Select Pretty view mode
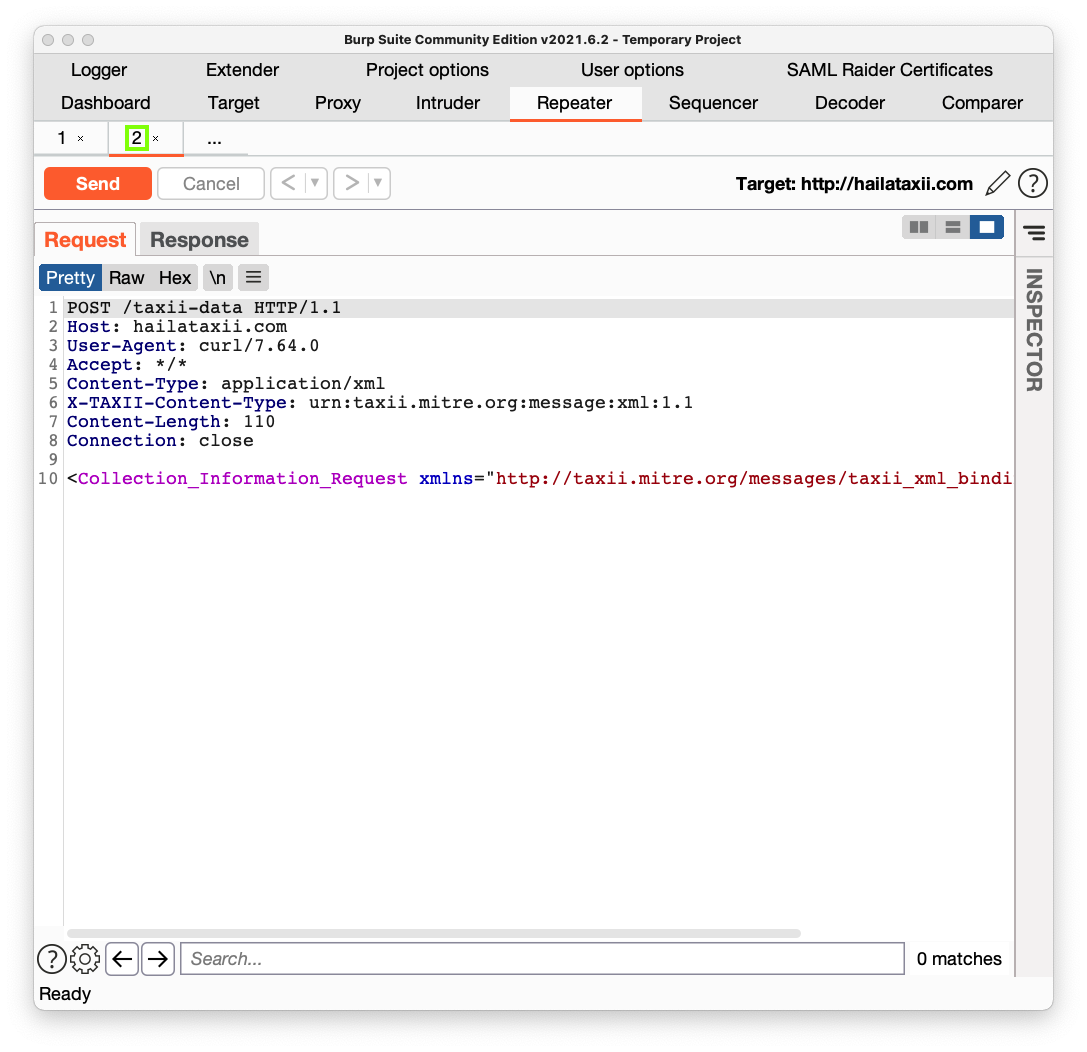Screen dimensions: 1087x1052 click(70, 278)
